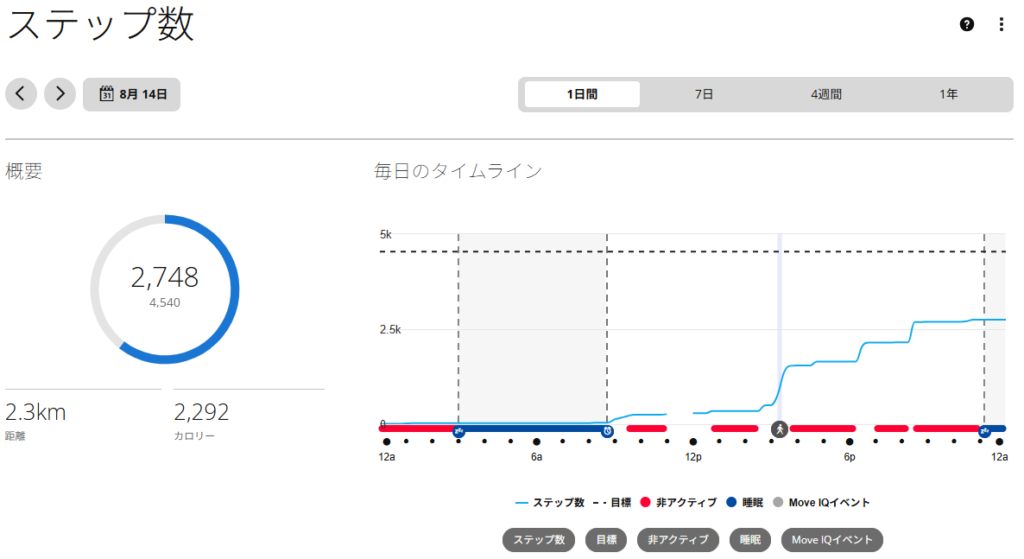
Task: Toggle the Move IQイベント pill button
Action: [832, 539]
